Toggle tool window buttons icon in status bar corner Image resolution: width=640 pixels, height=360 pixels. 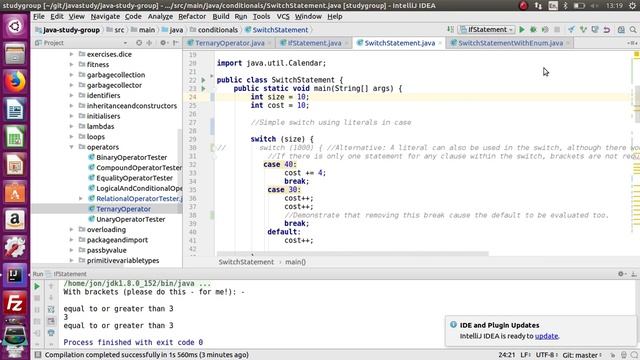38,355
